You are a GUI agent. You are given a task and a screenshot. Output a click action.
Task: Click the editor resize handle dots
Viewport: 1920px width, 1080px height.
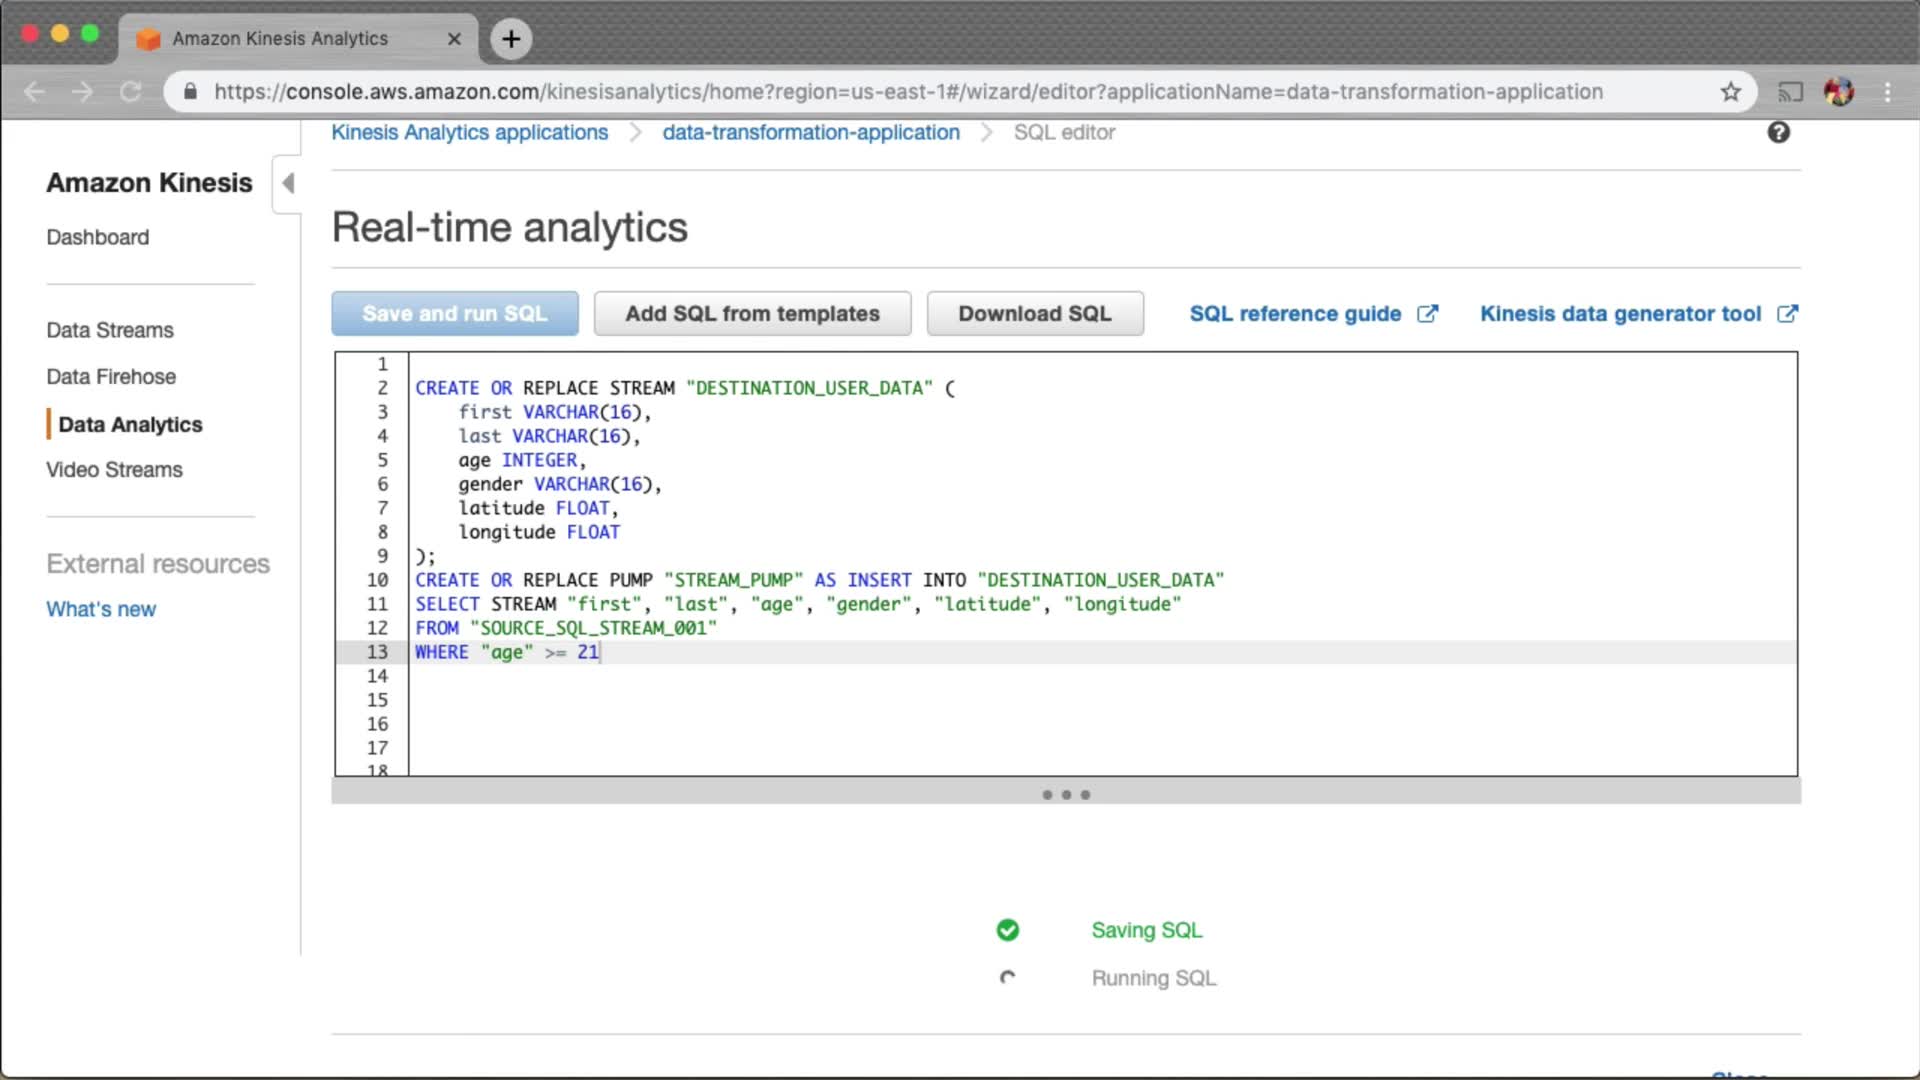click(1066, 795)
